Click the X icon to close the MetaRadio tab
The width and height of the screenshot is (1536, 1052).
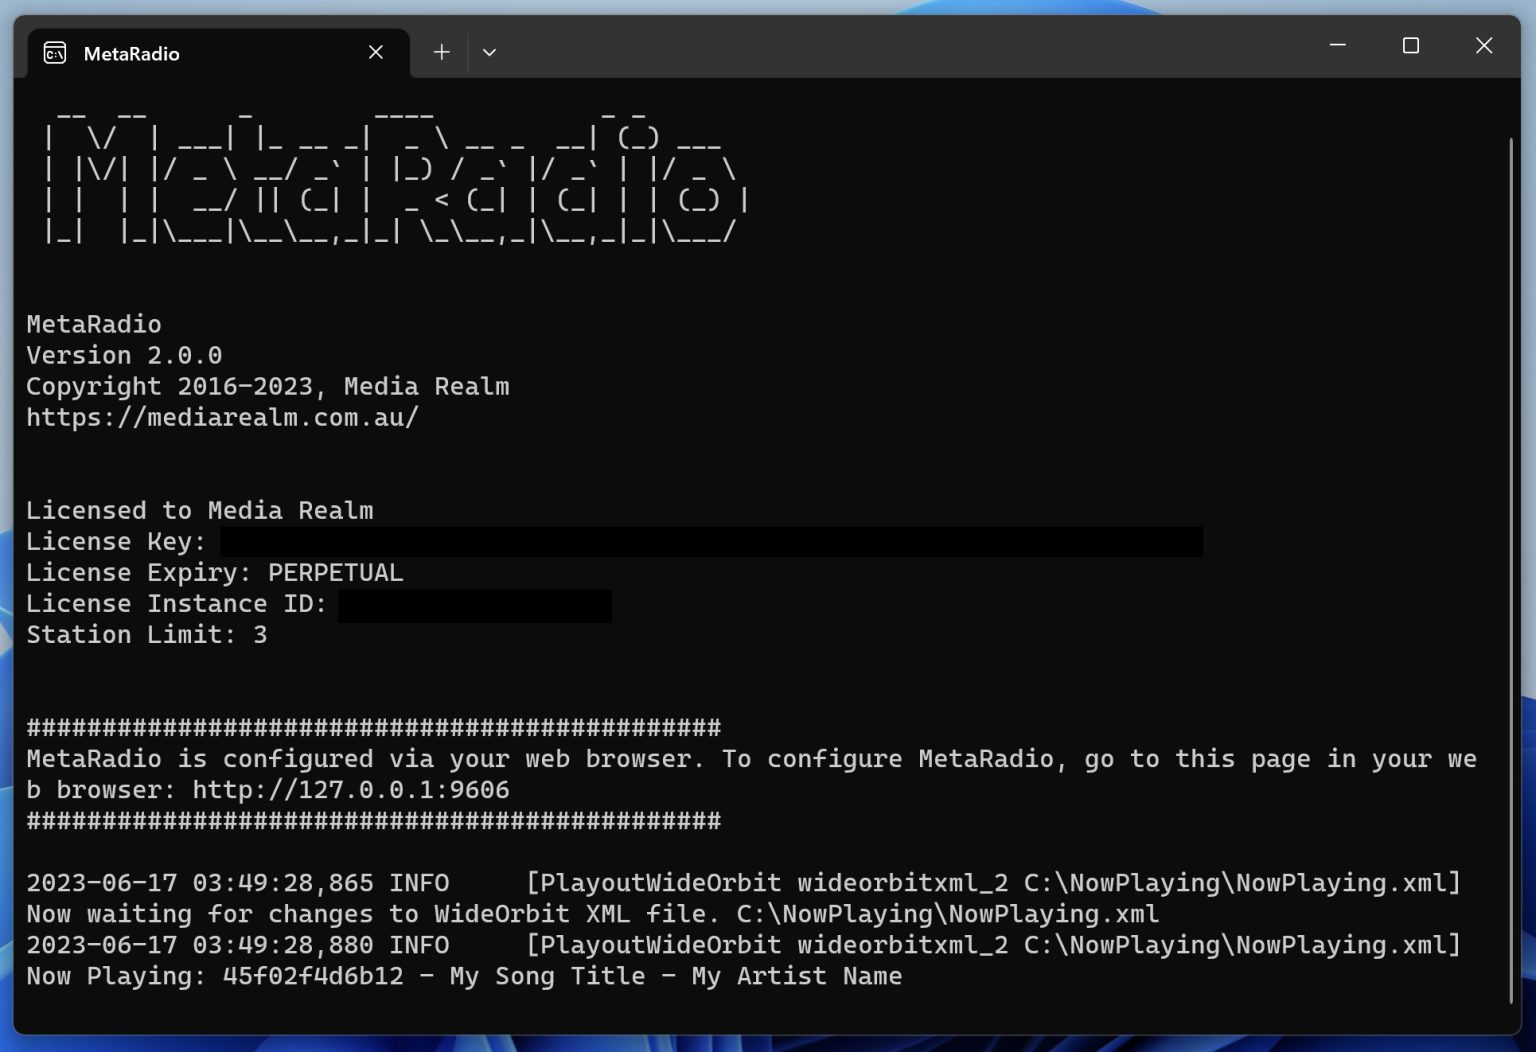point(375,52)
